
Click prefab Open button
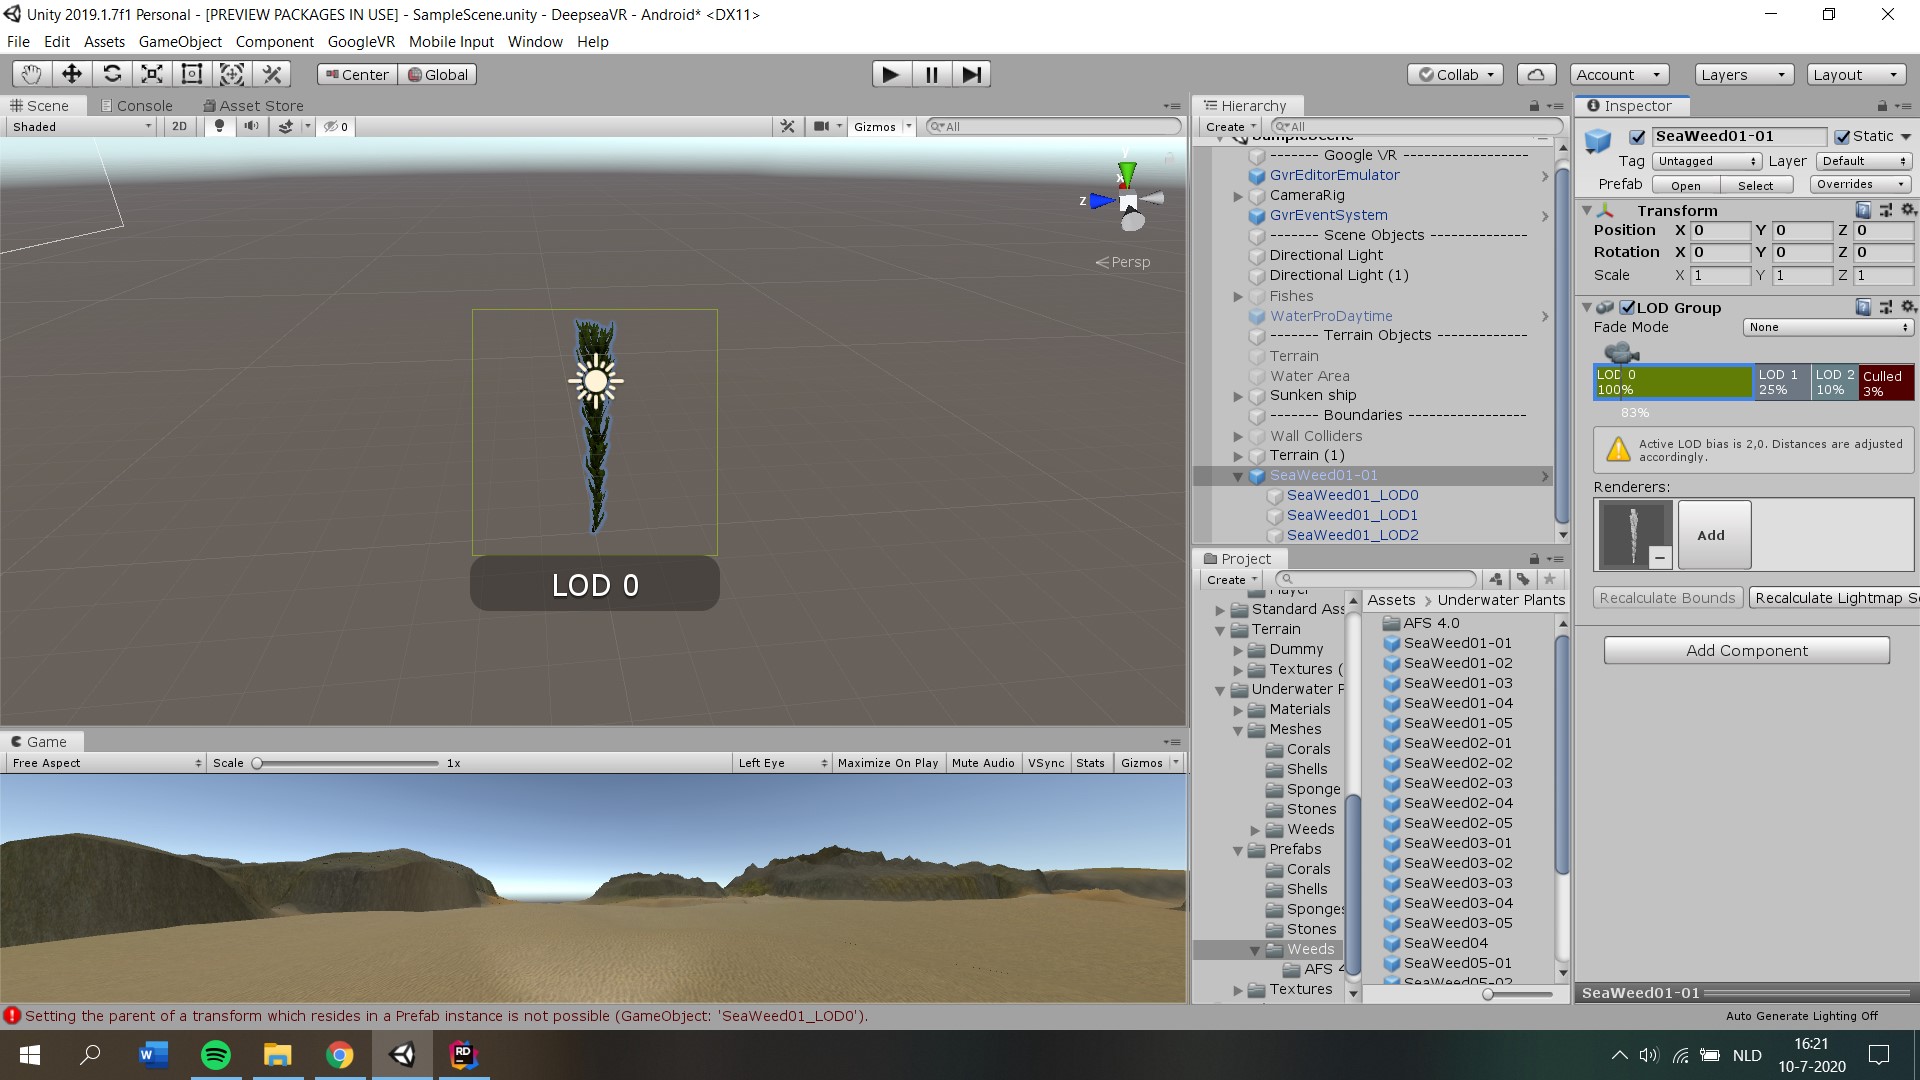click(x=1685, y=185)
